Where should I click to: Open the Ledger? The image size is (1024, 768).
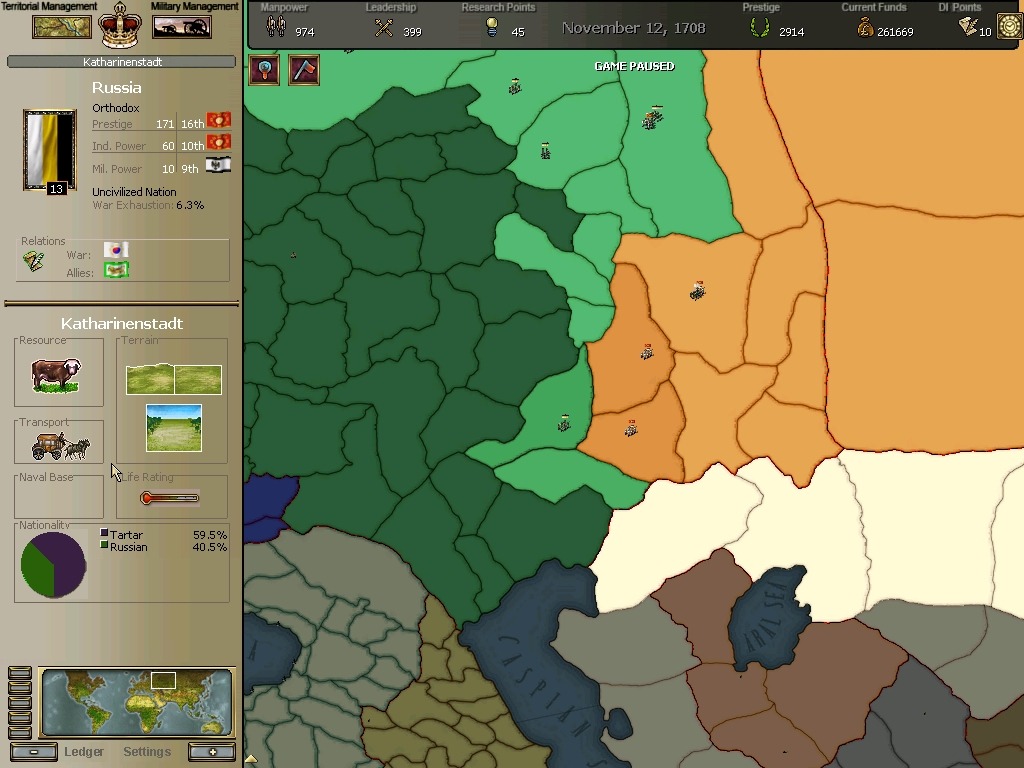[x=84, y=752]
